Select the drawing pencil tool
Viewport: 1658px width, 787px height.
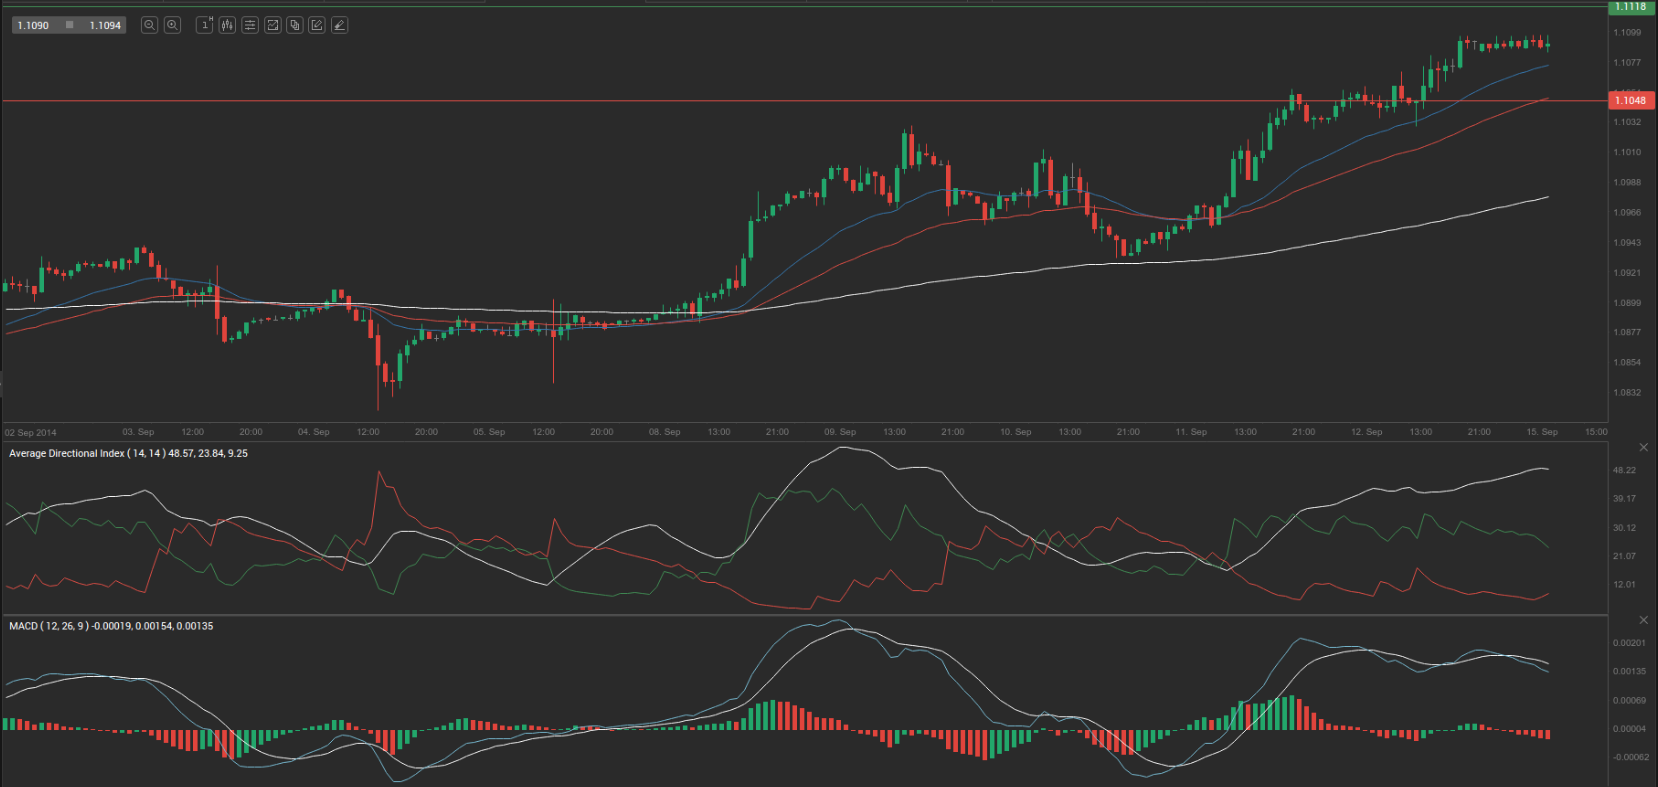pyautogui.click(x=340, y=25)
